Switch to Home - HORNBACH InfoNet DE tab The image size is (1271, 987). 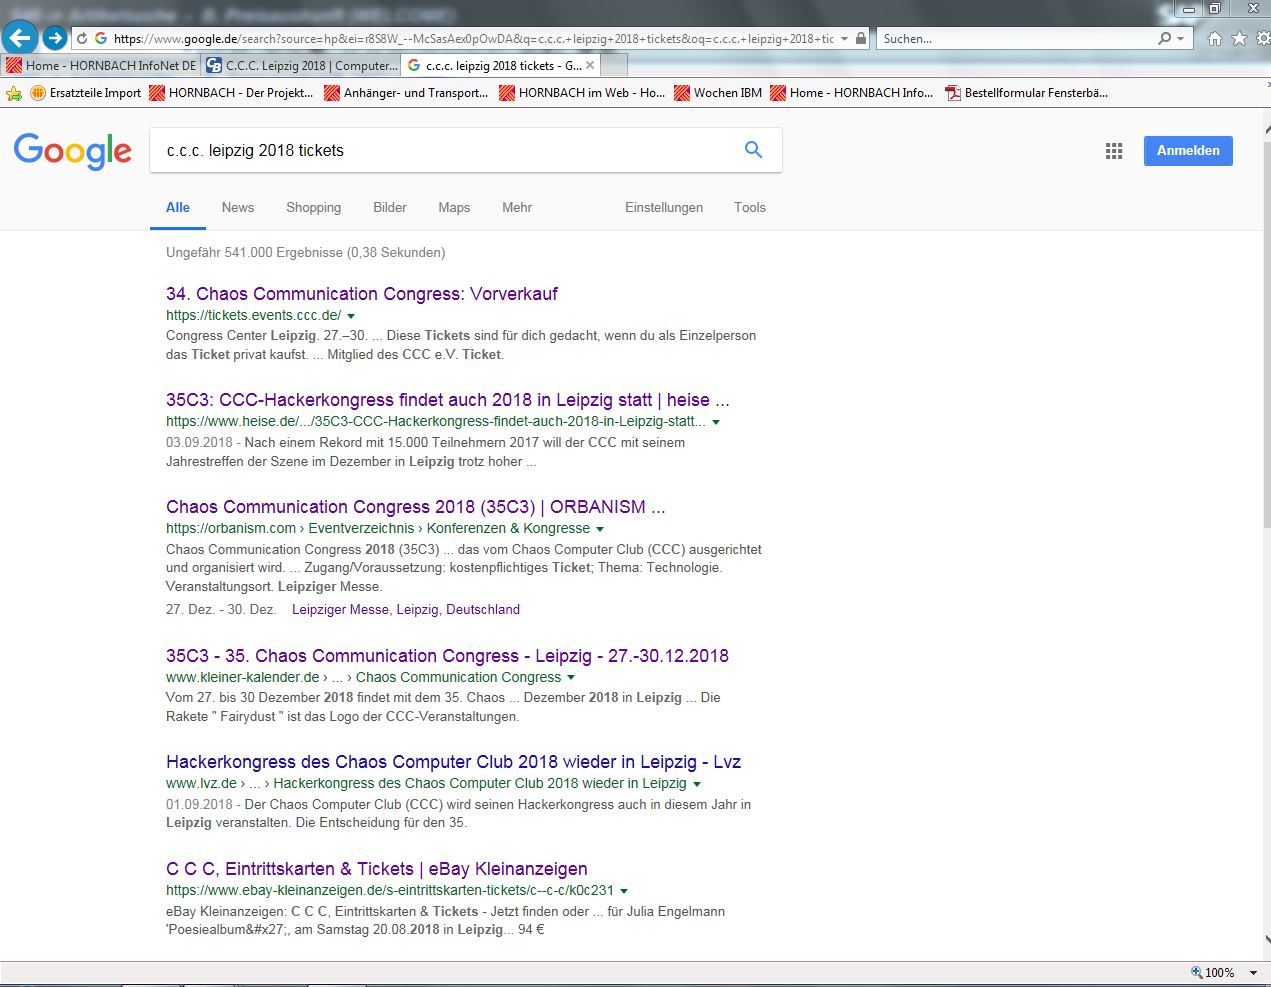click(101, 65)
